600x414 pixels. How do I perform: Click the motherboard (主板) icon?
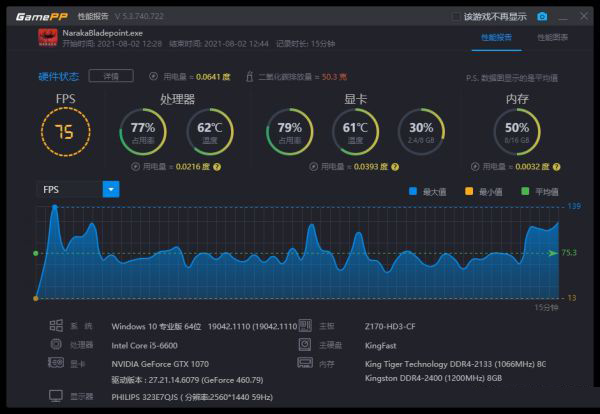(x=305, y=326)
